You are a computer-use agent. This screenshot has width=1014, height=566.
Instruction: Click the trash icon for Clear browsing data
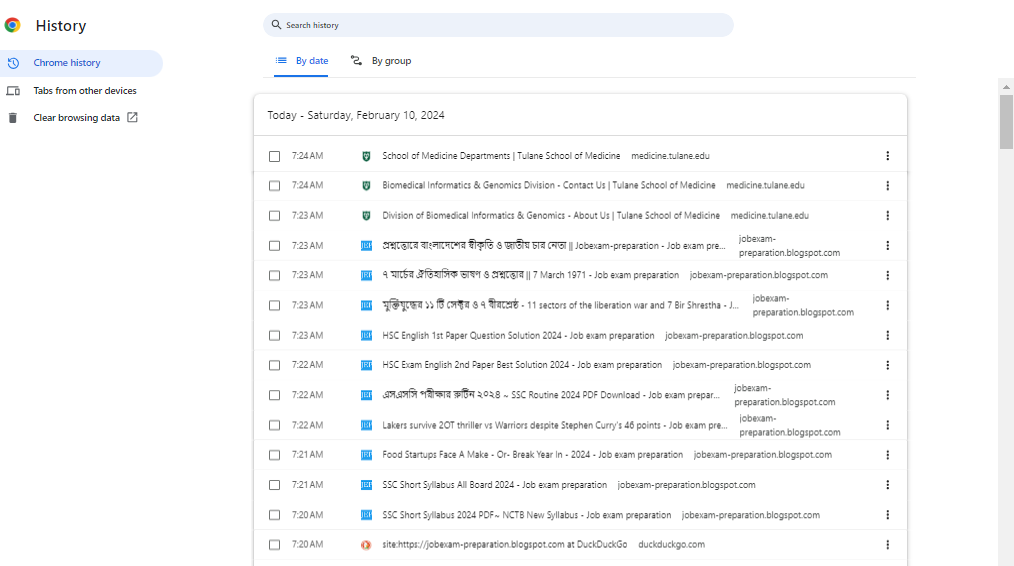click(13, 118)
